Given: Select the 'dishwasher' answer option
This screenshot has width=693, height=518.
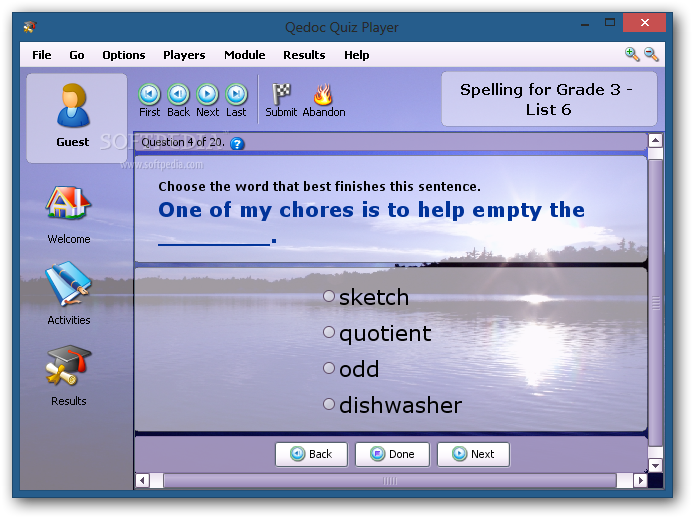Looking at the screenshot, I should (x=329, y=404).
